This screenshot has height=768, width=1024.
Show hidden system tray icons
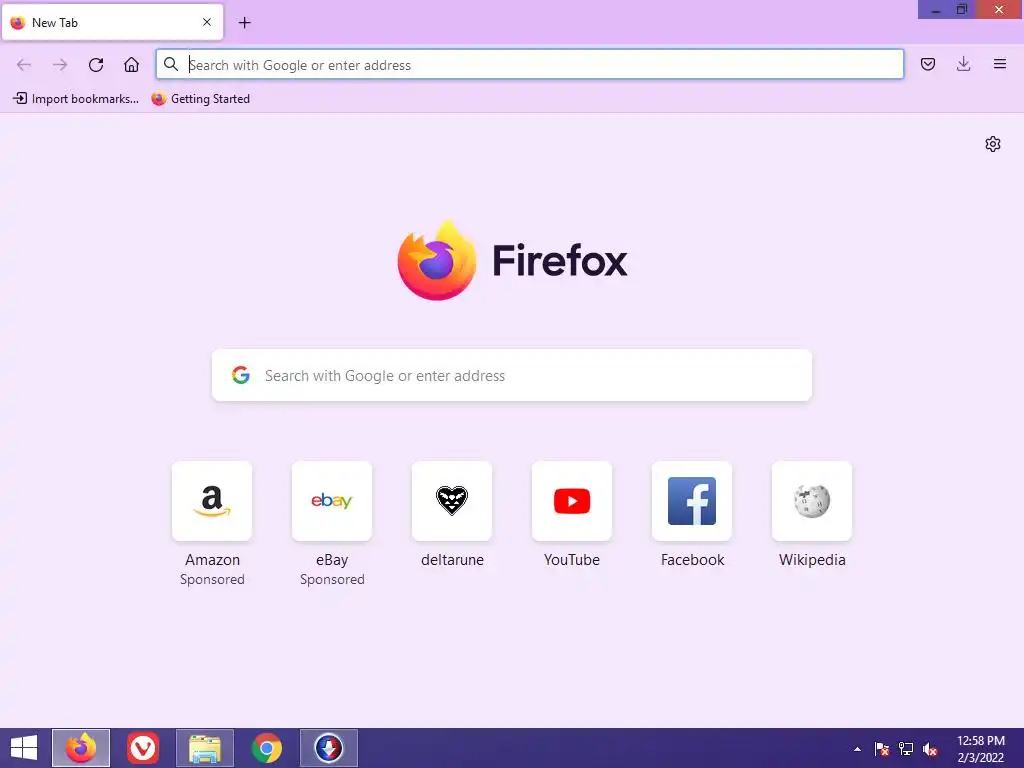click(857, 749)
